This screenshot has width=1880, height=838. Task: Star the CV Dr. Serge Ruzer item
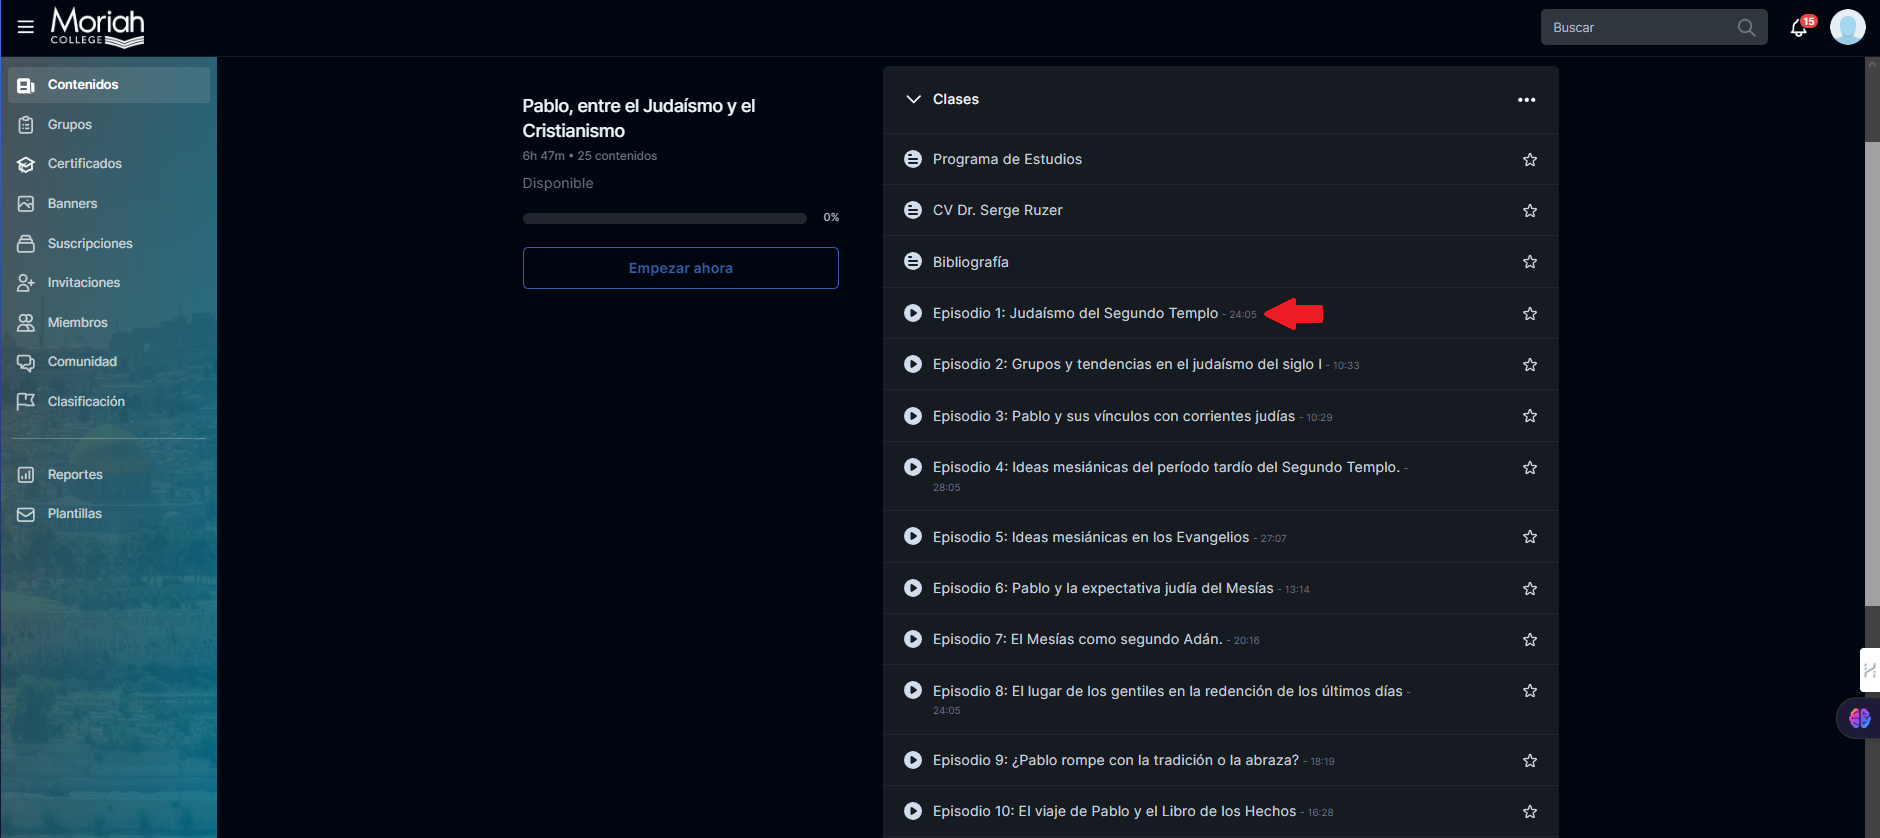pos(1529,211)
